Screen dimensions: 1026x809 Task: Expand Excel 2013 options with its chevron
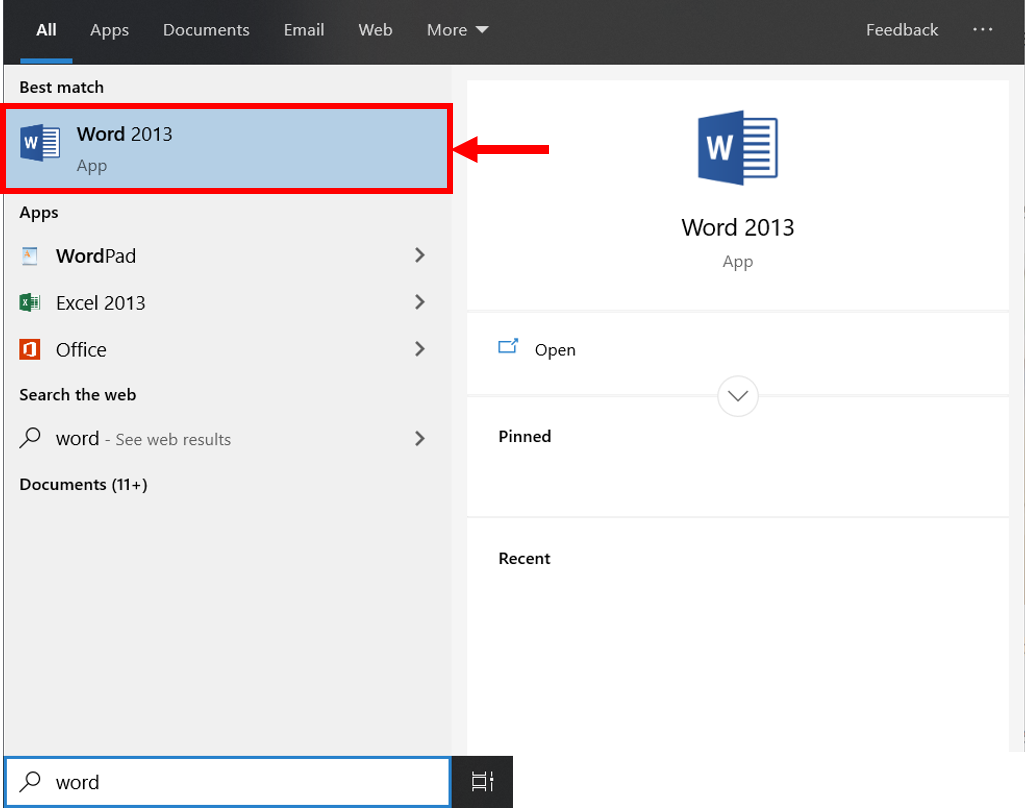click(420, 302)
